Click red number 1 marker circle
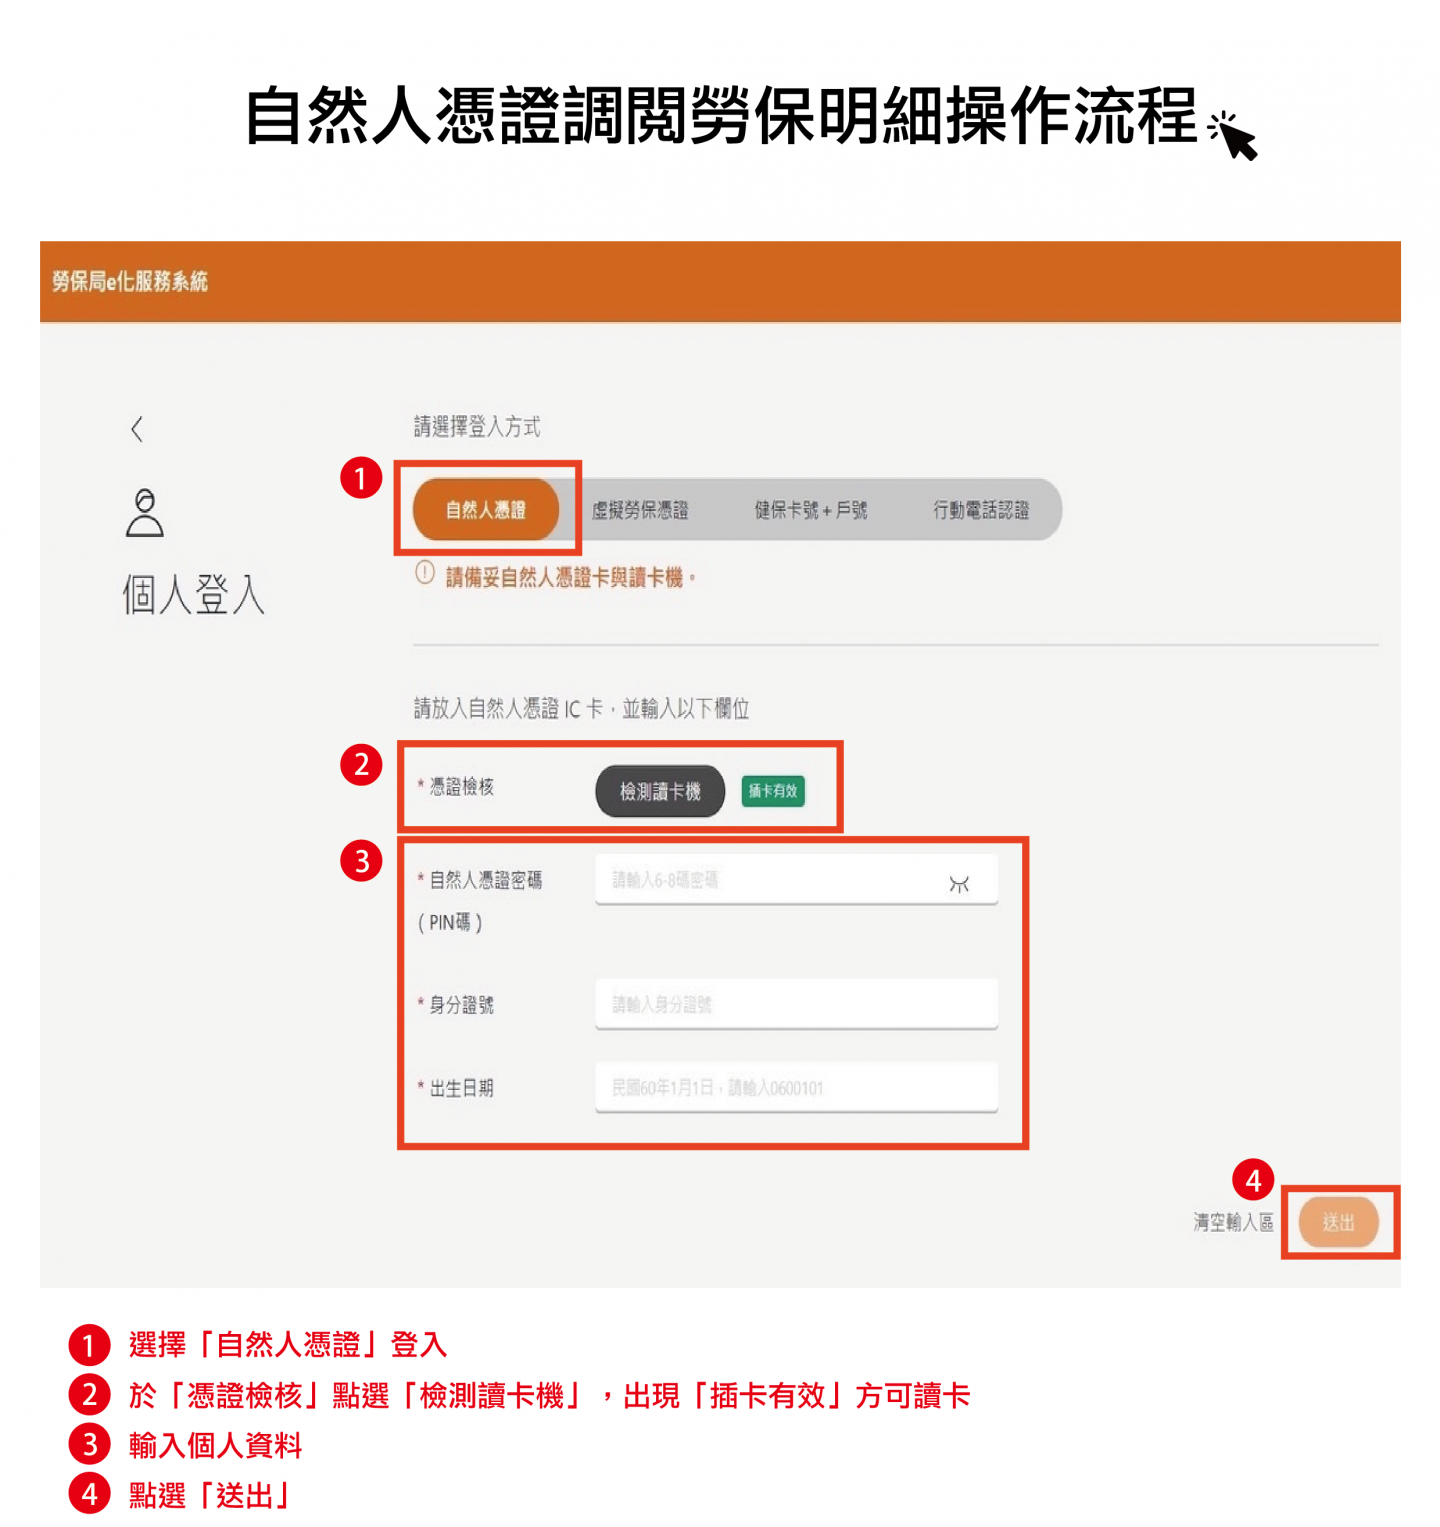1440x1527 pixels. coord(361,478)
